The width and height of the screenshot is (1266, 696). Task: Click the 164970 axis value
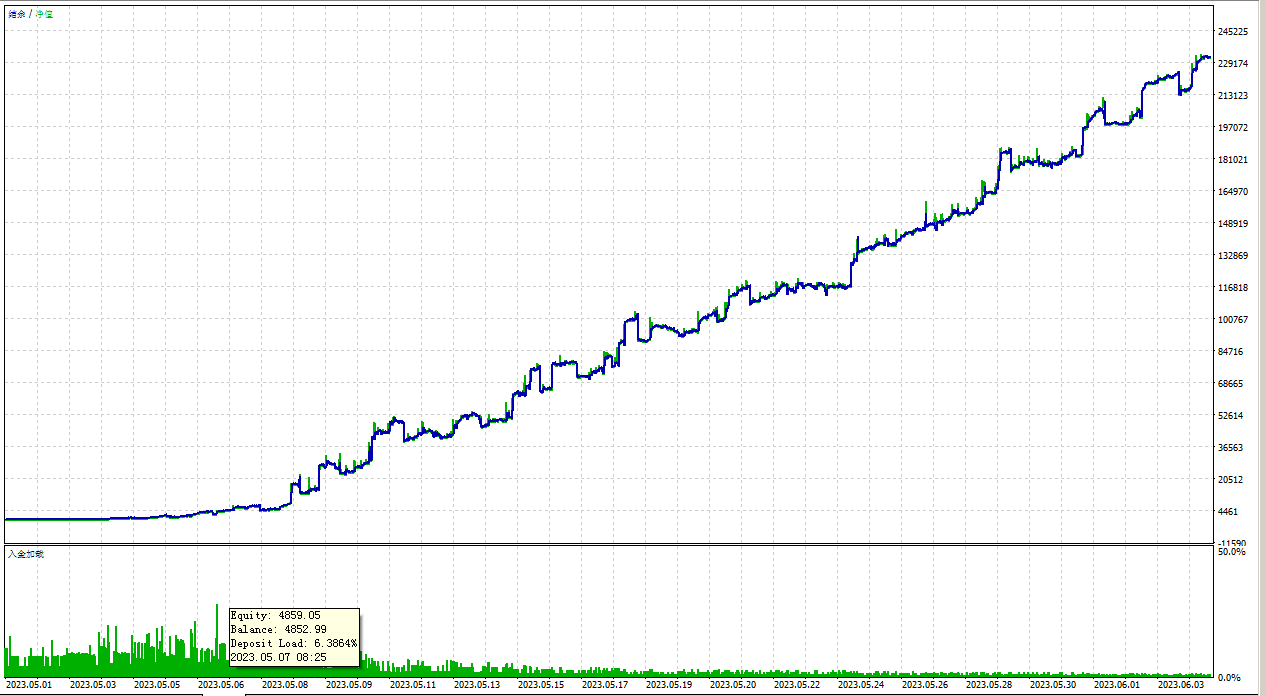point(1234,192)
